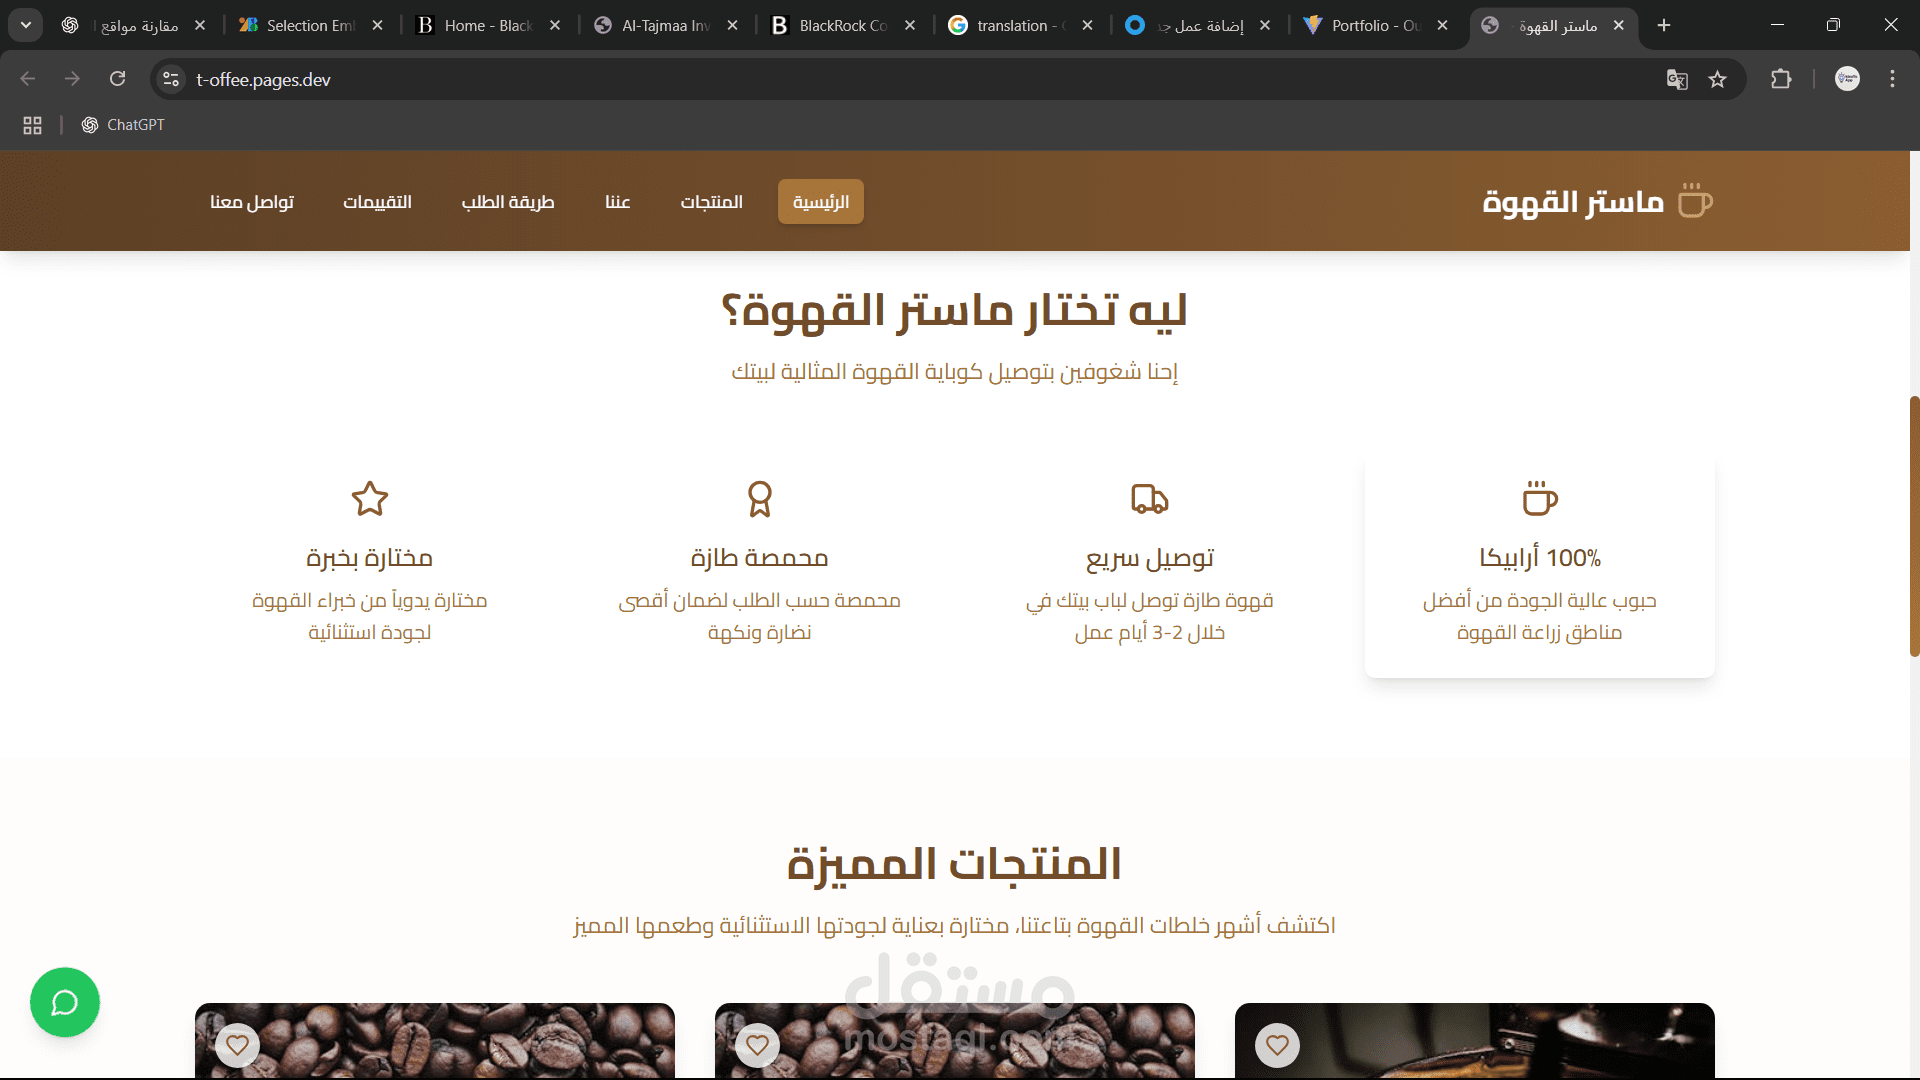
Task: Close the BlackRock Co tab
Action: [910, 25]
